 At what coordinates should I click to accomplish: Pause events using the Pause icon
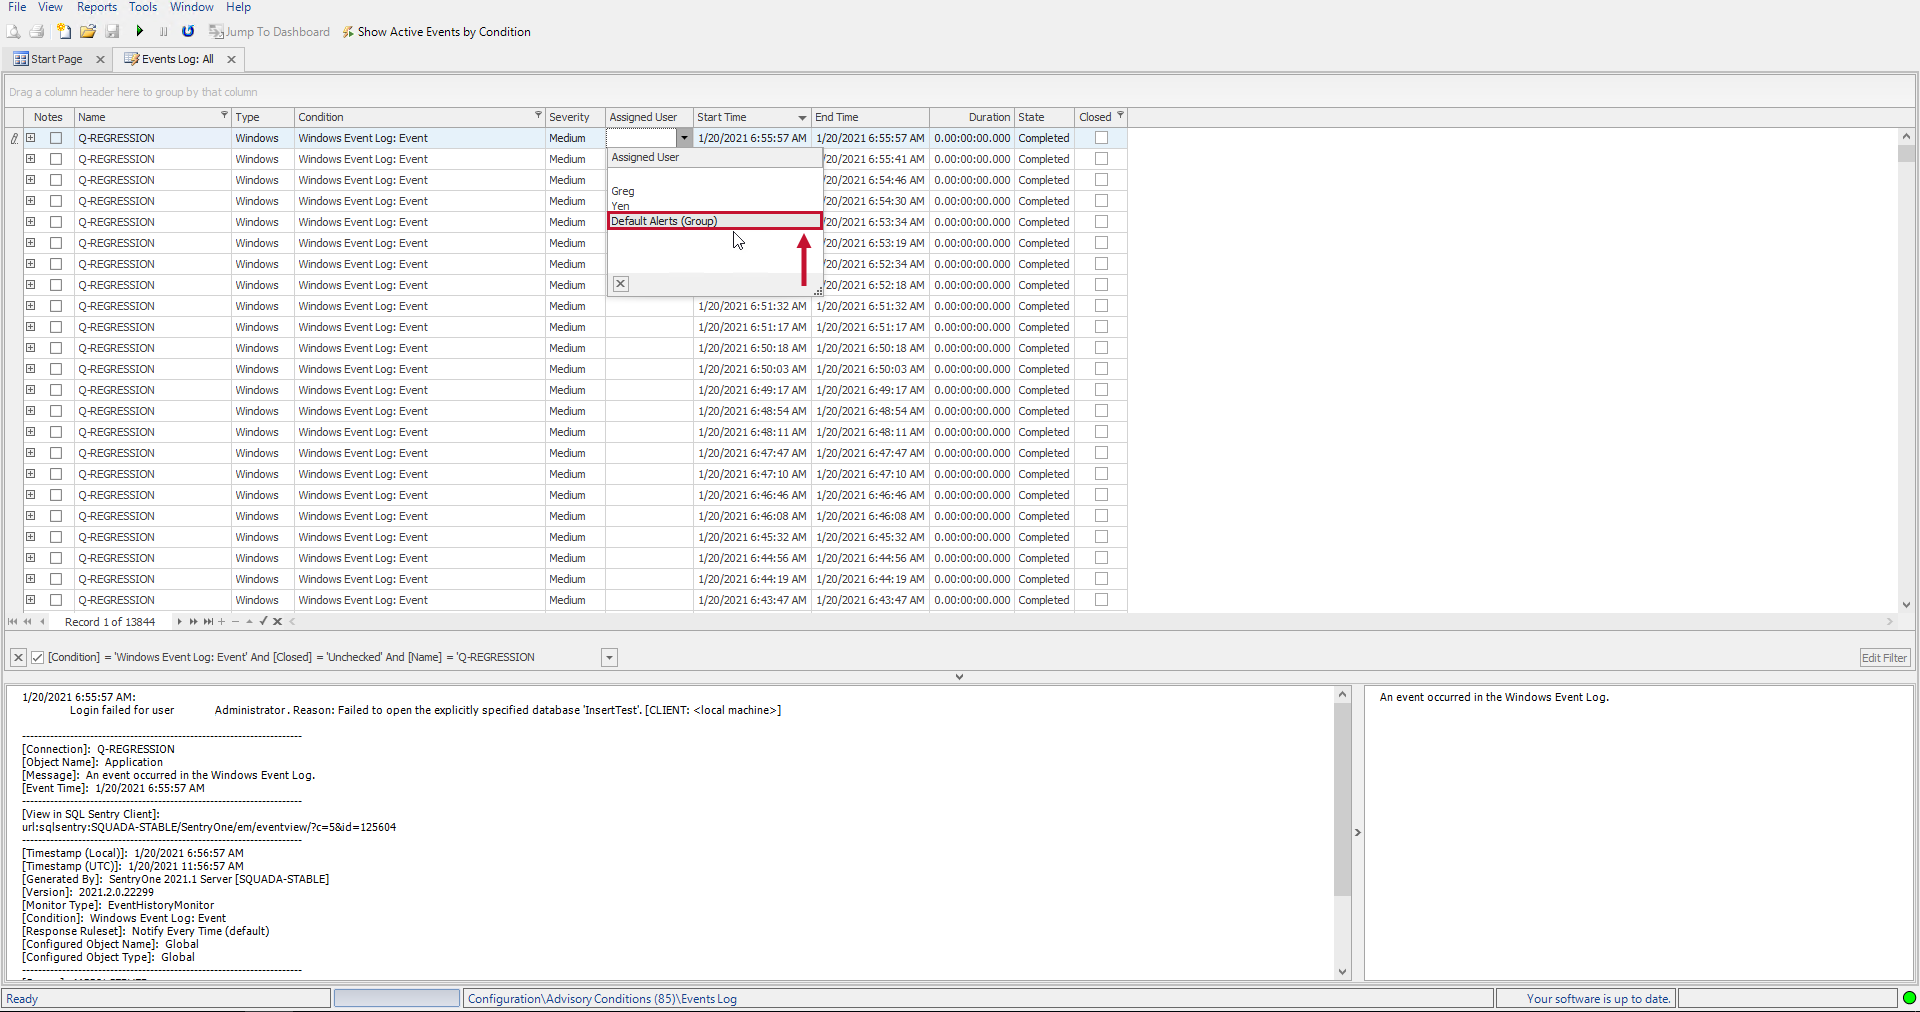click(x=163, y=31)
